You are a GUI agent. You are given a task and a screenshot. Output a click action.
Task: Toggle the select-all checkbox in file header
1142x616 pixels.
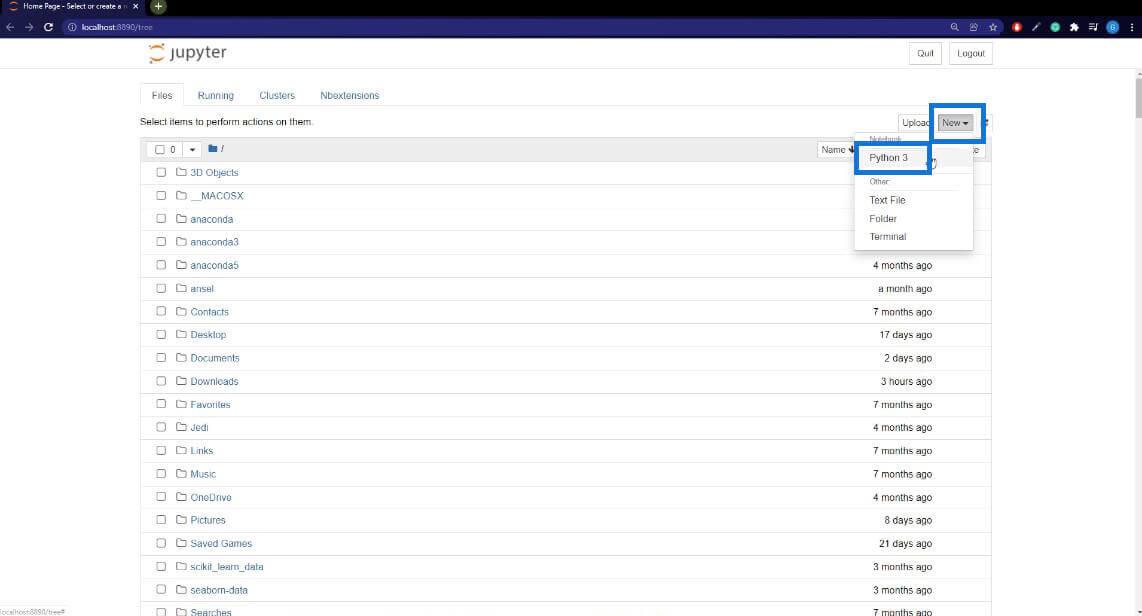tap(160, 149)
